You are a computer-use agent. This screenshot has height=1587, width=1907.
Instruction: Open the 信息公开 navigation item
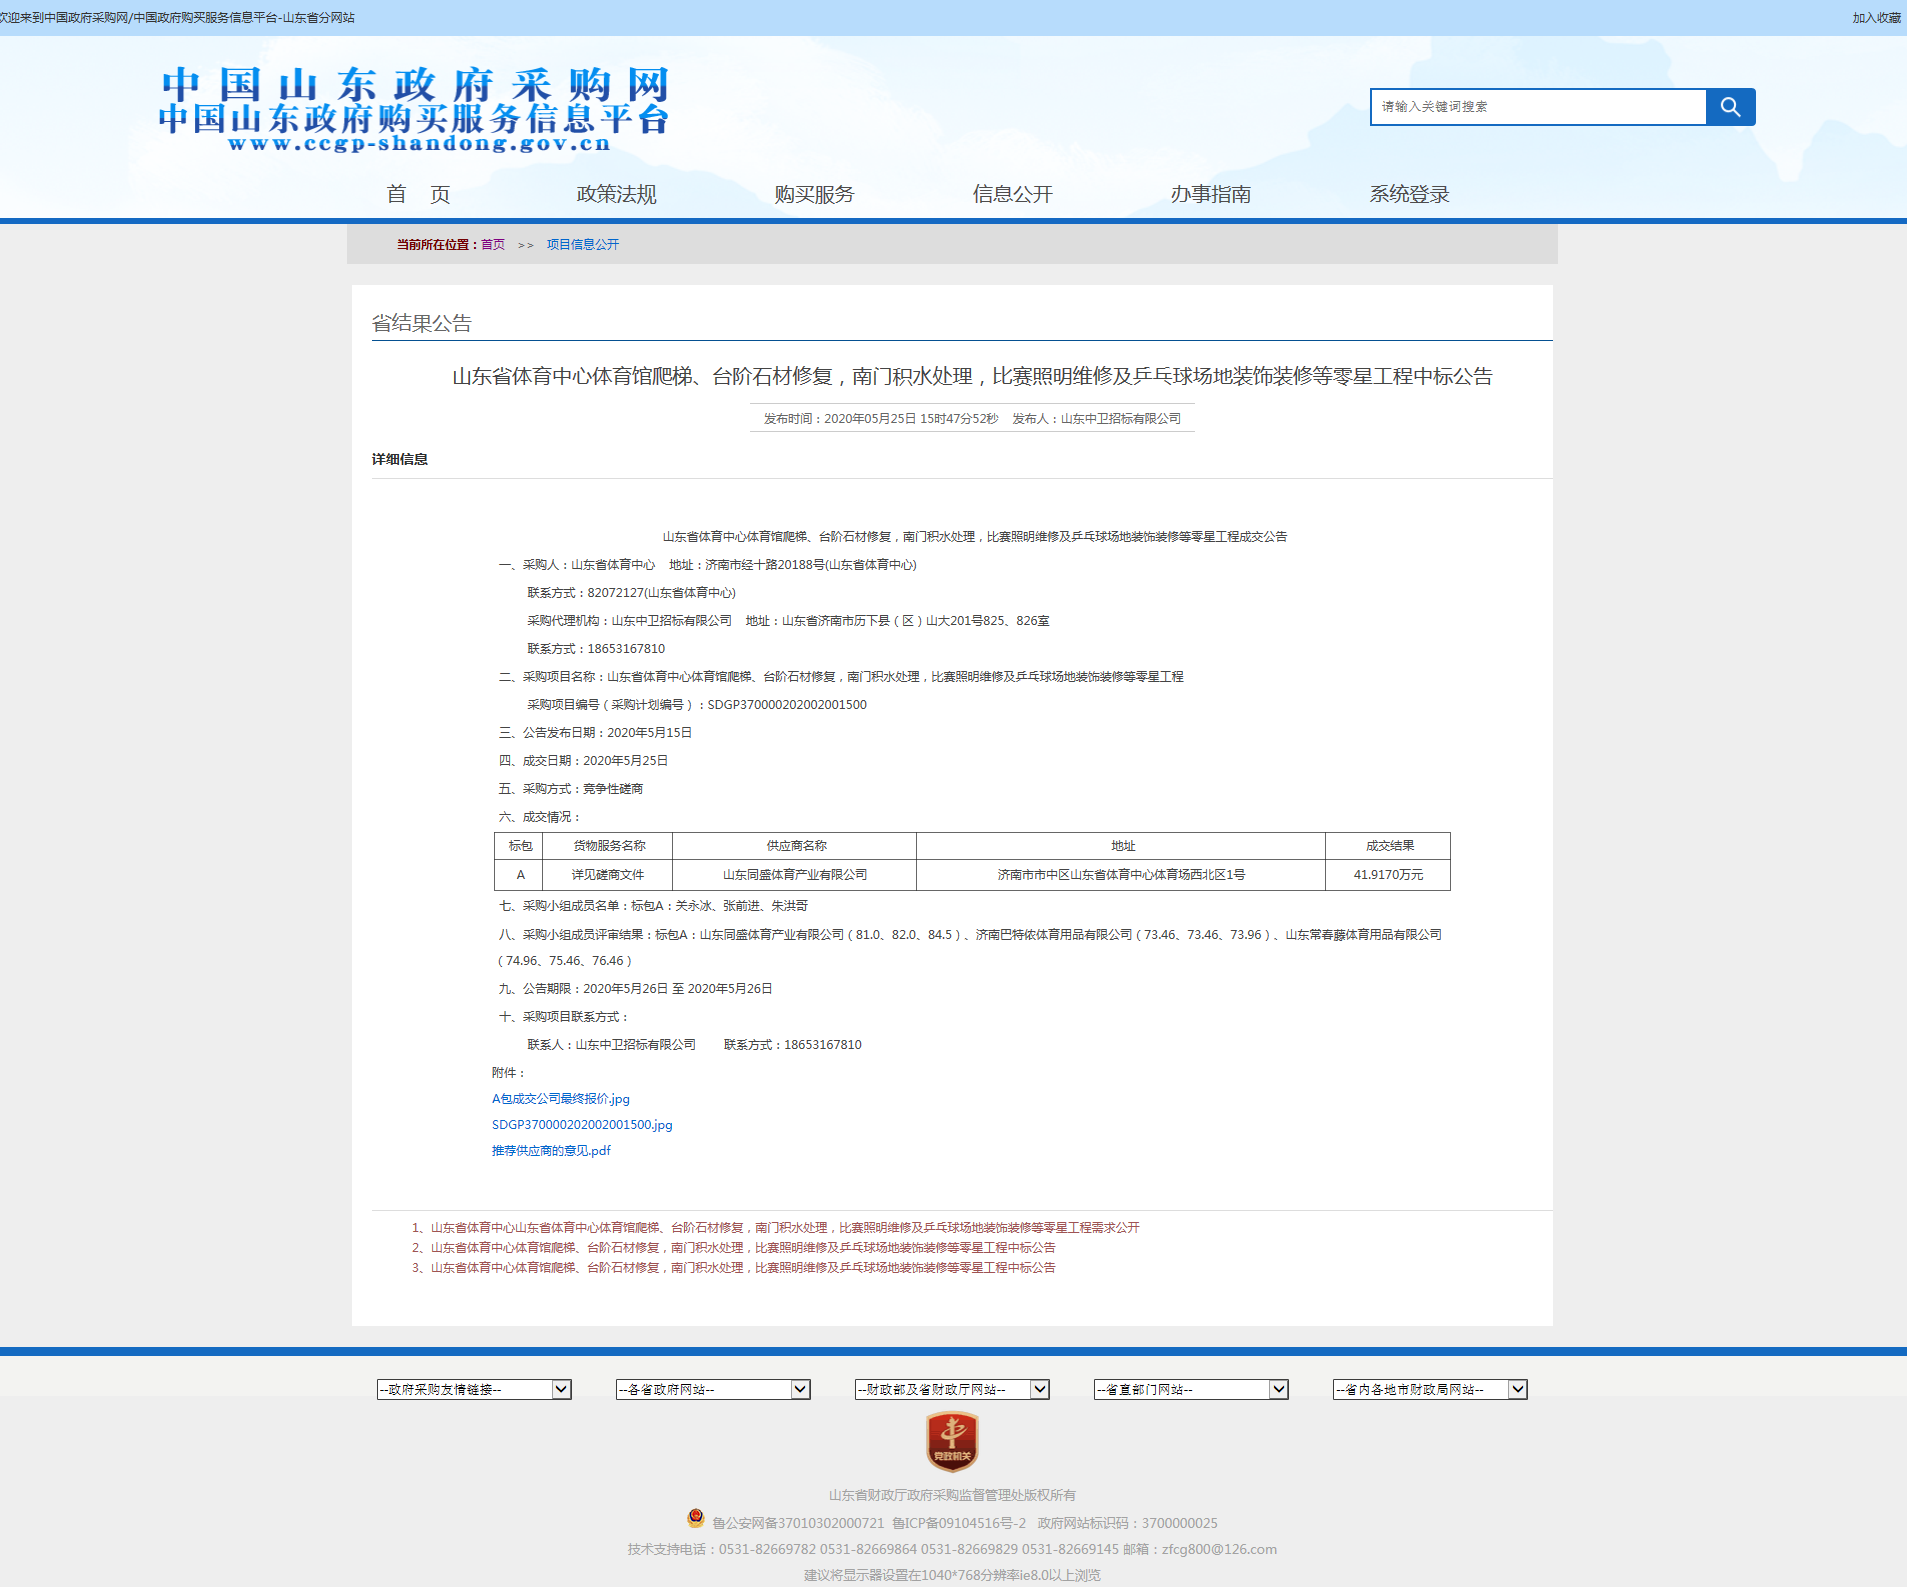pos(1012,194)
